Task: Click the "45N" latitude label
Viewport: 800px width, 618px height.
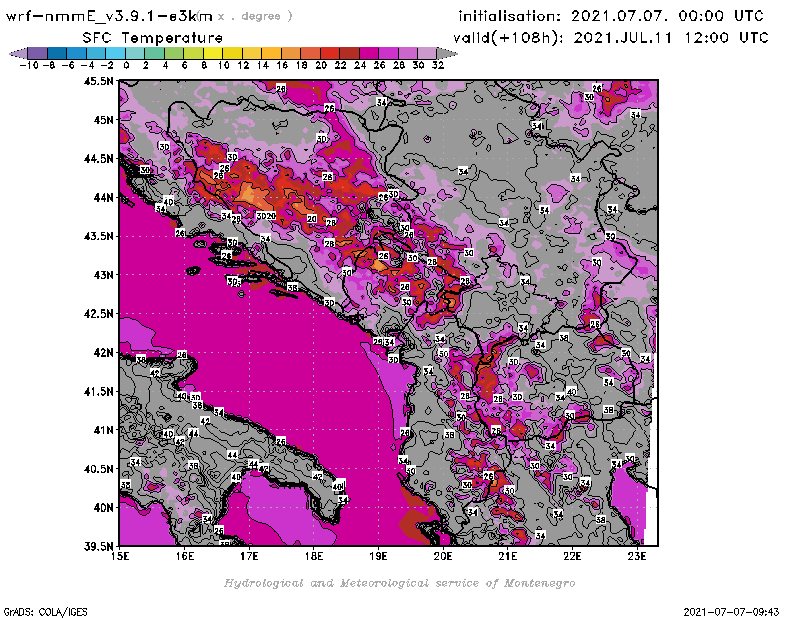Action: [x=103, y=120]
